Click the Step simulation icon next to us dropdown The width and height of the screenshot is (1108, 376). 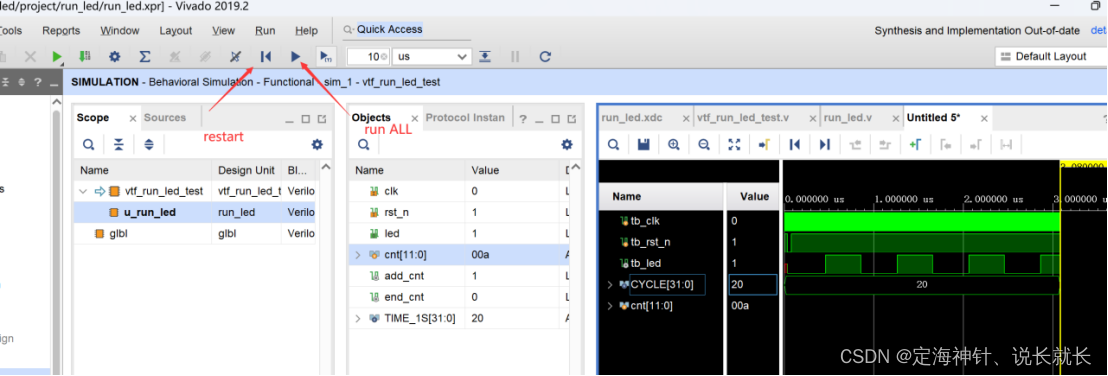coord(485,56)
